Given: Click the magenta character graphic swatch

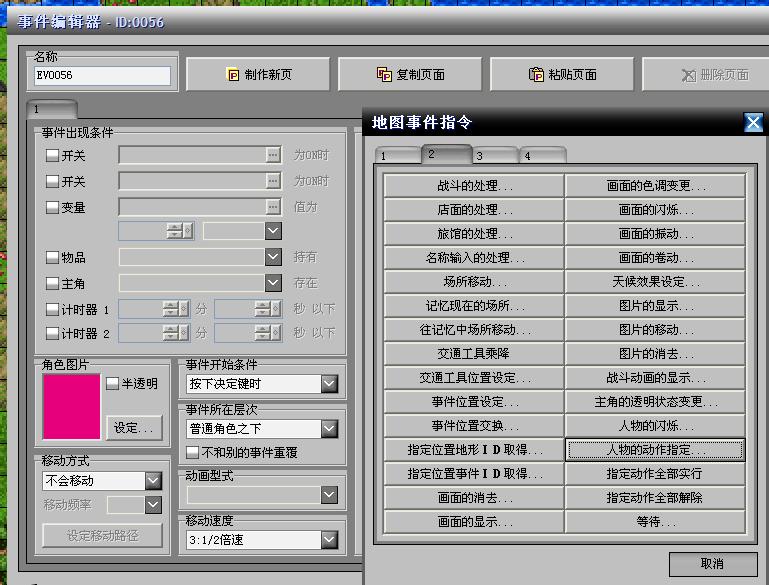Looking at the screenshot, I should coord(71,407).
